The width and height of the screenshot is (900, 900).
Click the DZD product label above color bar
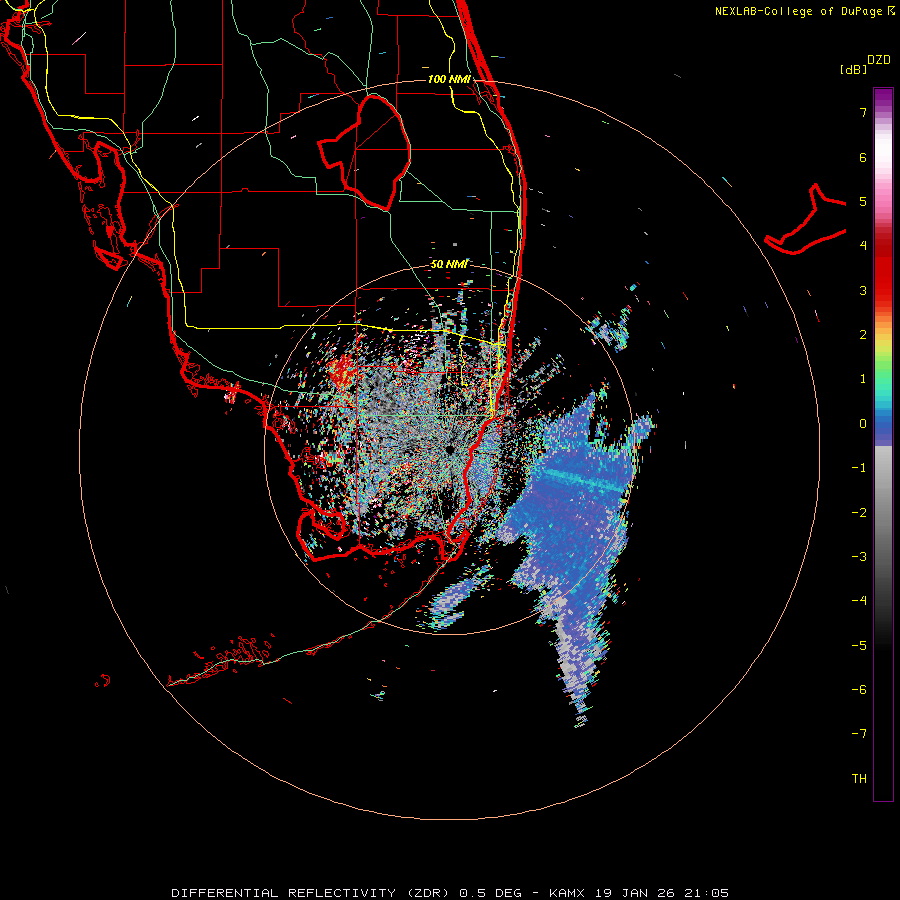(878, 60)
